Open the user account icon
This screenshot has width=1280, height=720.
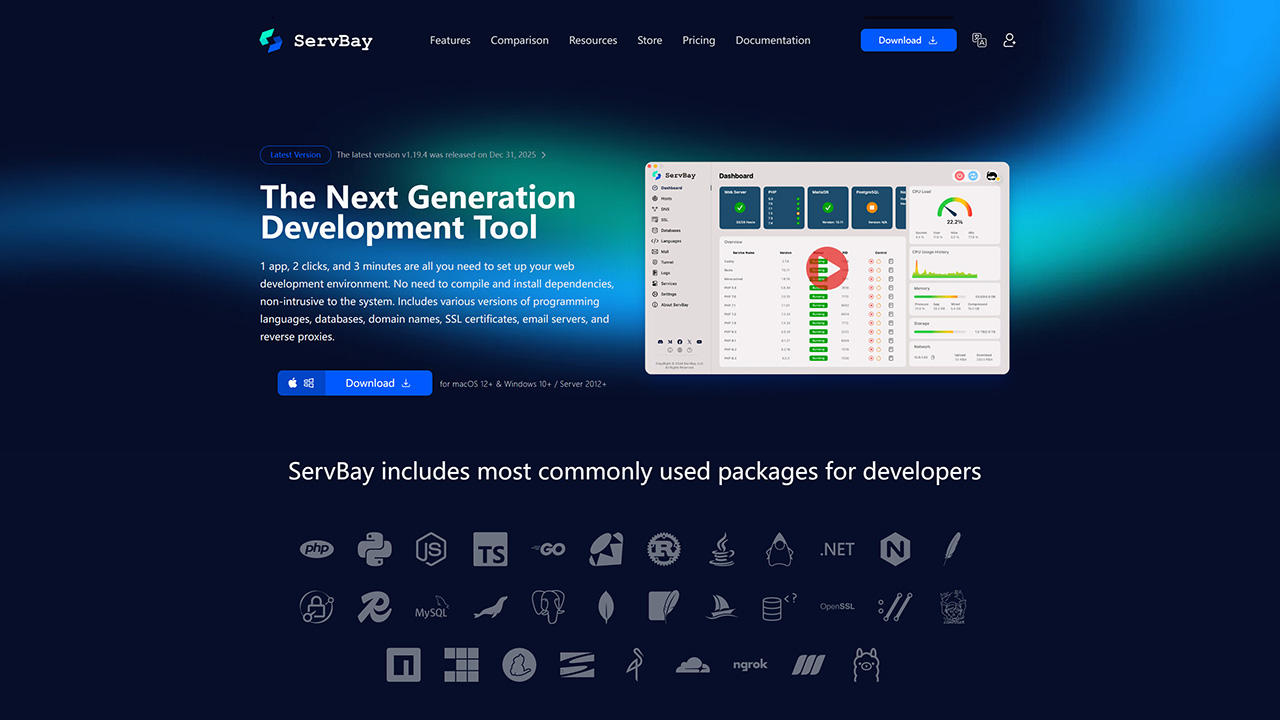(x=1009, y=41)
